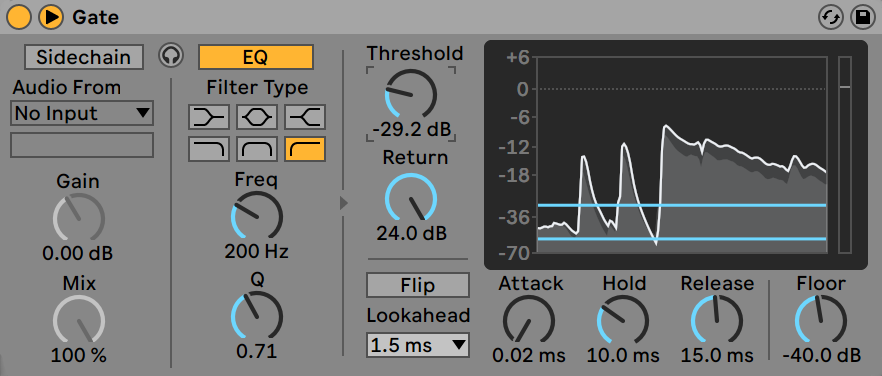Click the gain reduction meter beside display

pos(845,155)
